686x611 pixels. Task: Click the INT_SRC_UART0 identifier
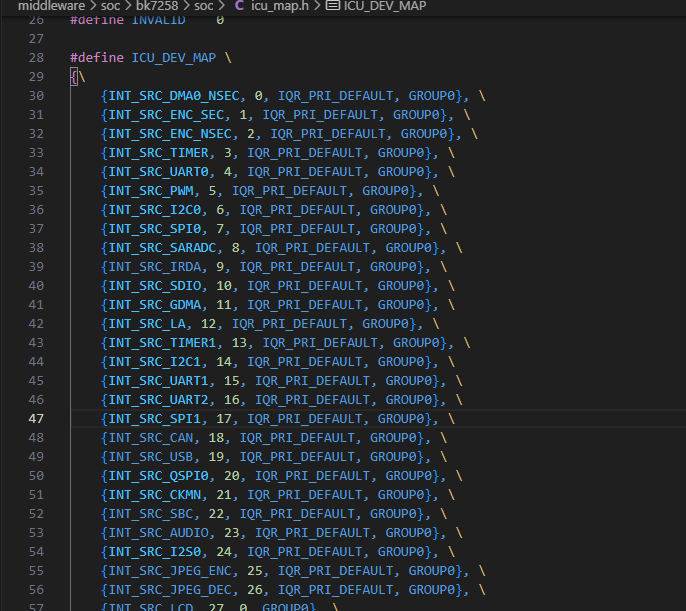[158, 171]
